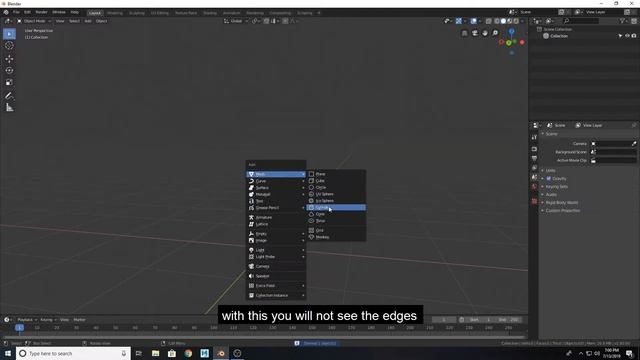640x360 pixels.
Task: Open the Active Tool properties tab icon
Action: click(x=534, y=138)
